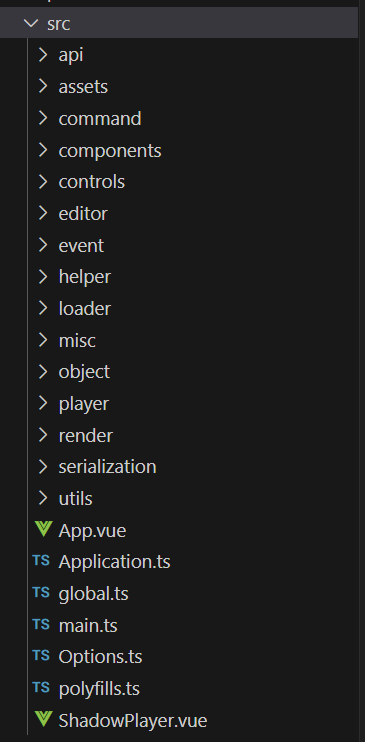Click the TS icon beside Options.ts
Screen dimensions: 365x742
[41, 656]
